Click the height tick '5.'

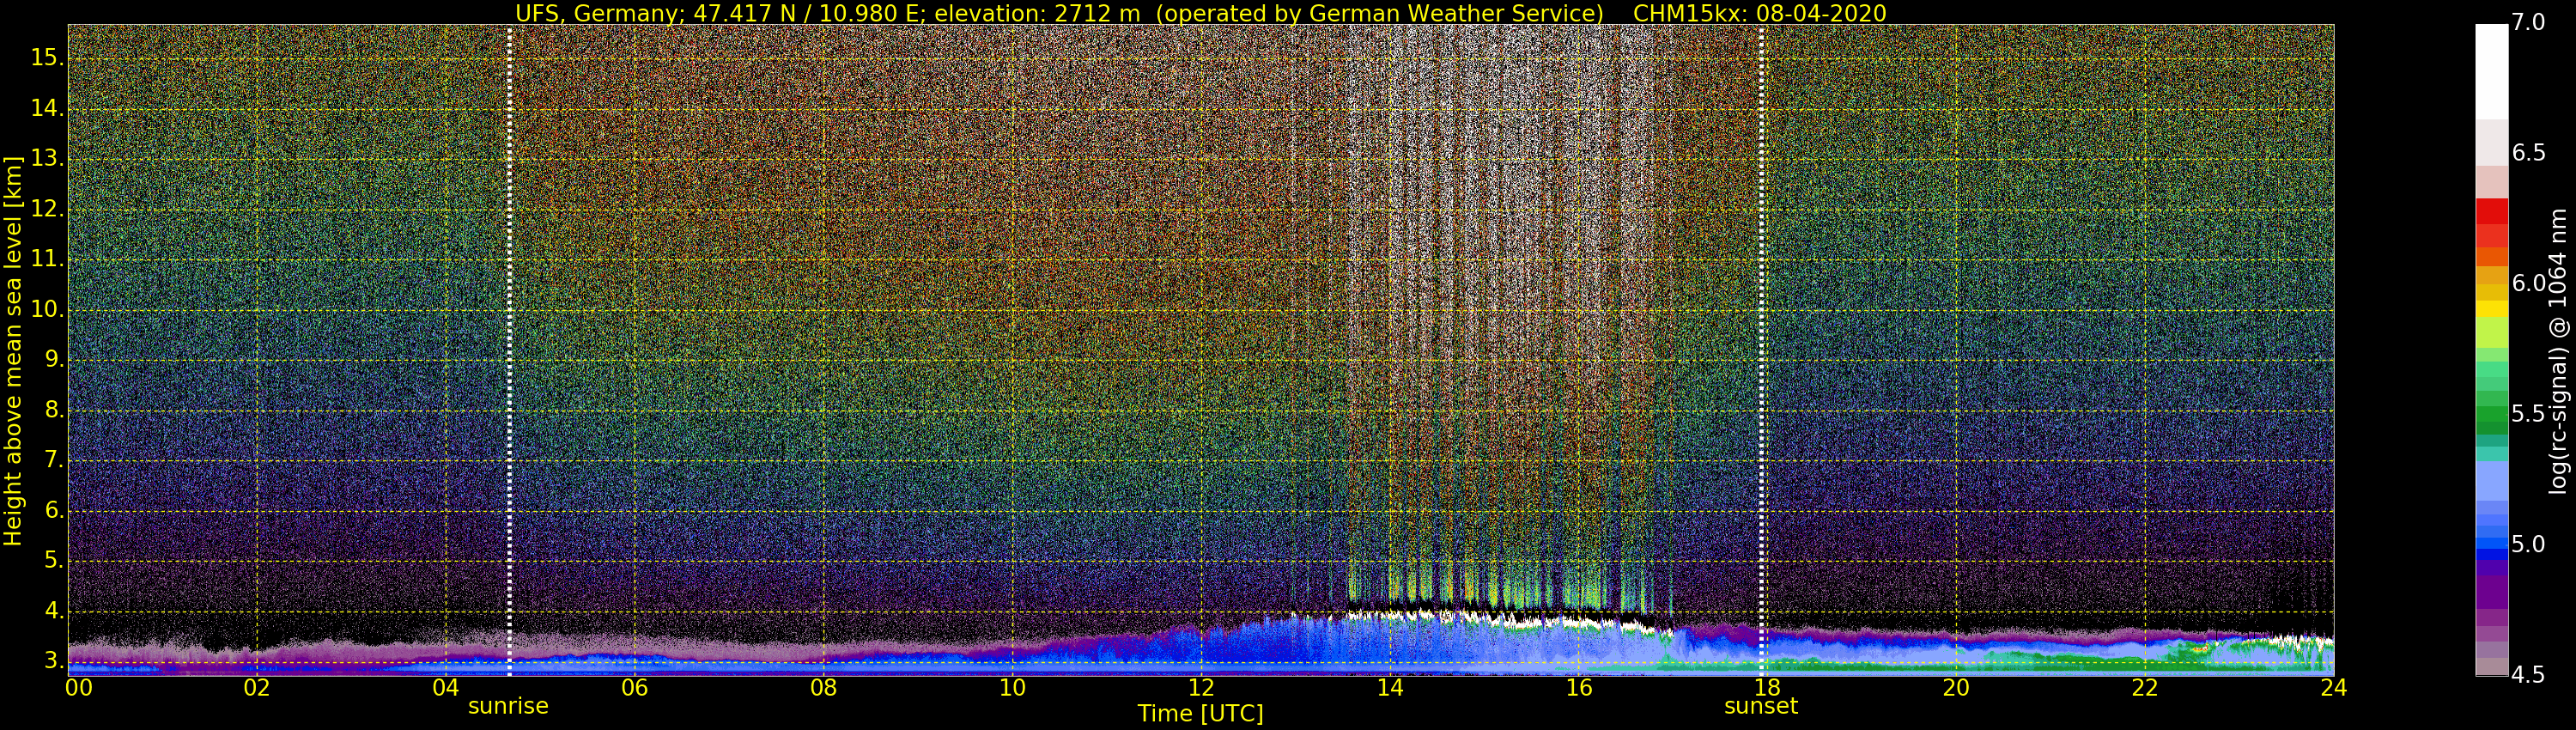click(x=53, y=561)
